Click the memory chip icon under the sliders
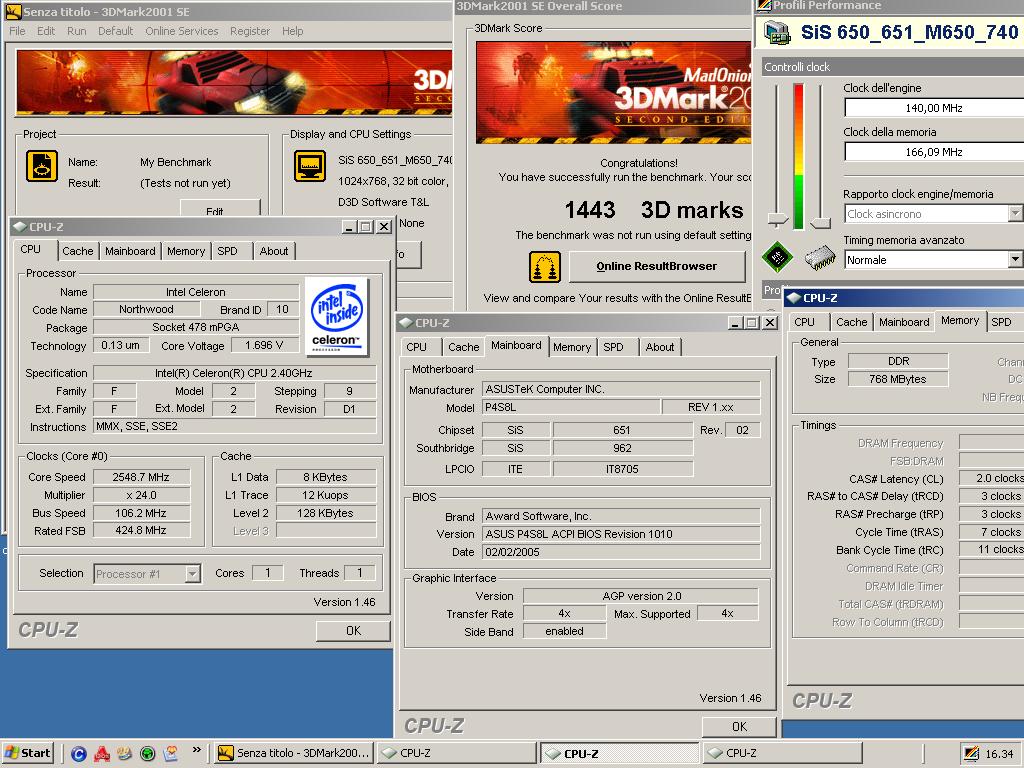This screenshot has width=1024, height=768. (x=820, y=258)
